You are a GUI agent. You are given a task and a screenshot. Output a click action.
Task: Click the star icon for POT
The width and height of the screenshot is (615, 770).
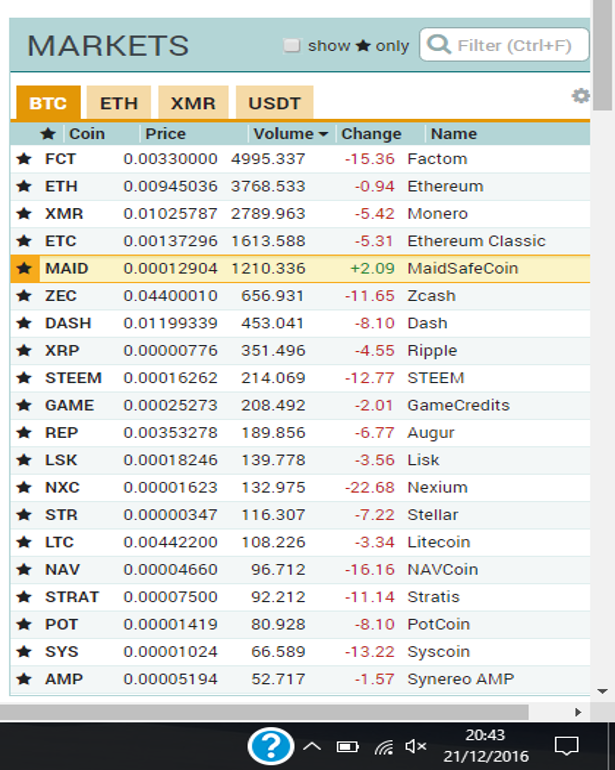coord(24,624)
